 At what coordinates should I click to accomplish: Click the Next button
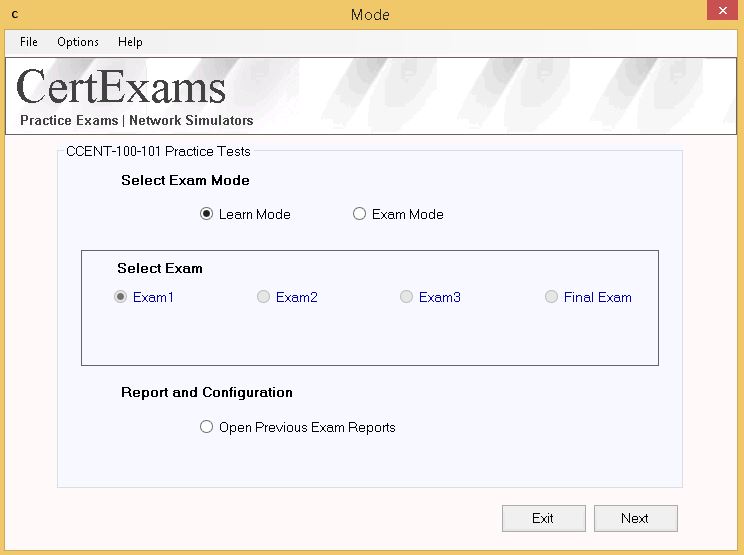click(635, 518)
